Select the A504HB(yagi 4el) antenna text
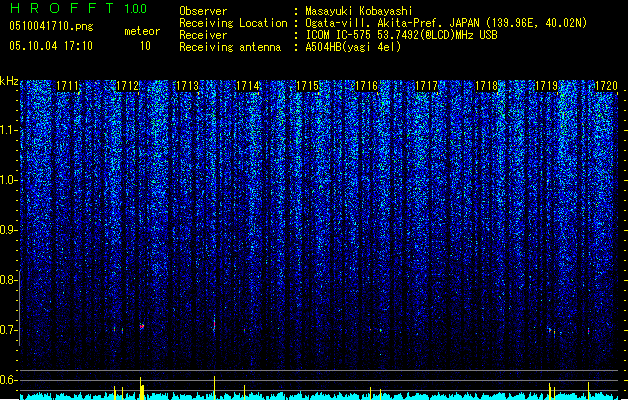Viewport: 629px width, 400px height. pos(353,47)
